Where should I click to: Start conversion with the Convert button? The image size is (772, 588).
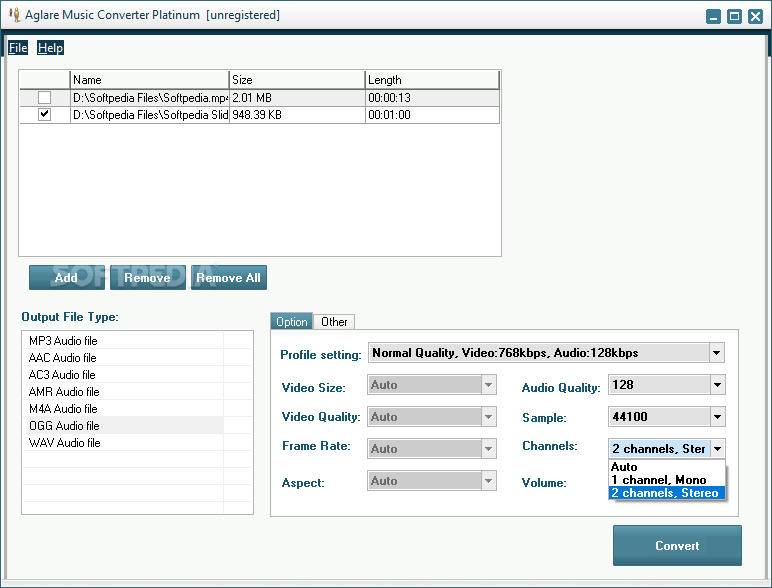[x=677, y=545]
